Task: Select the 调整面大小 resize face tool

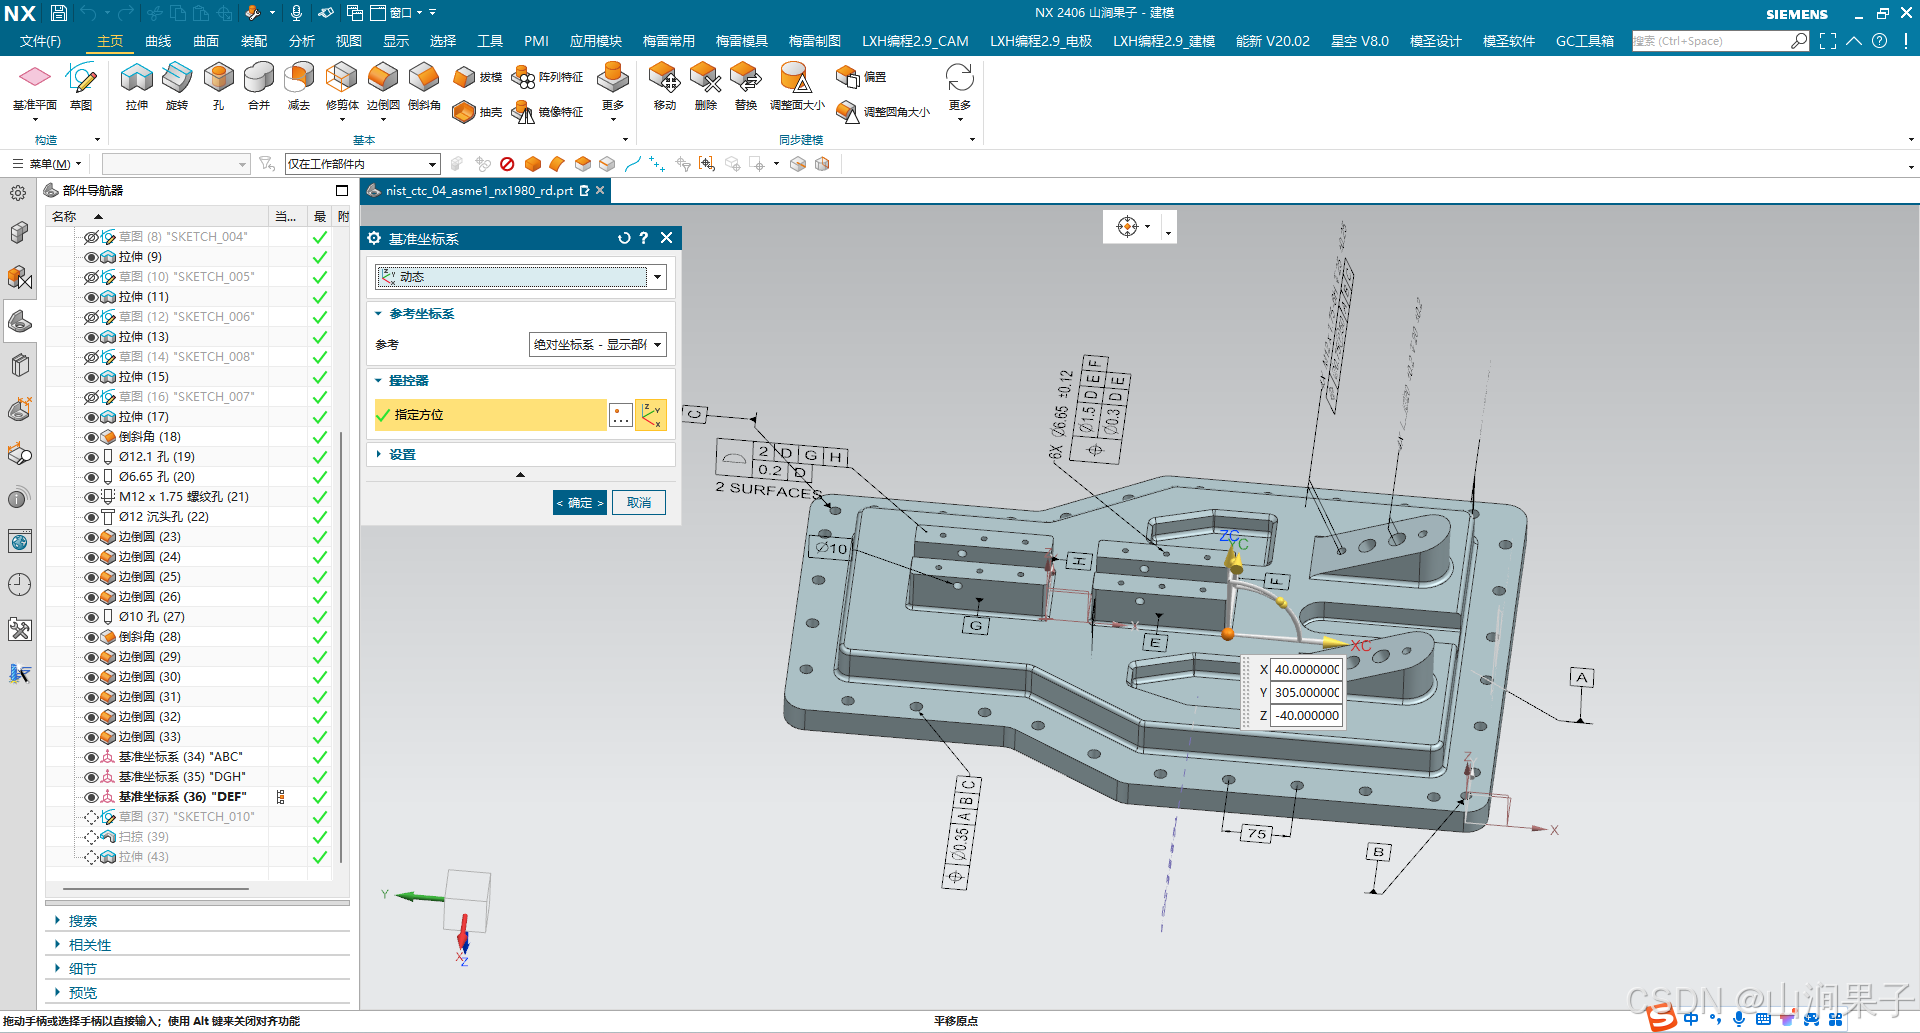Action: [797, 87]
